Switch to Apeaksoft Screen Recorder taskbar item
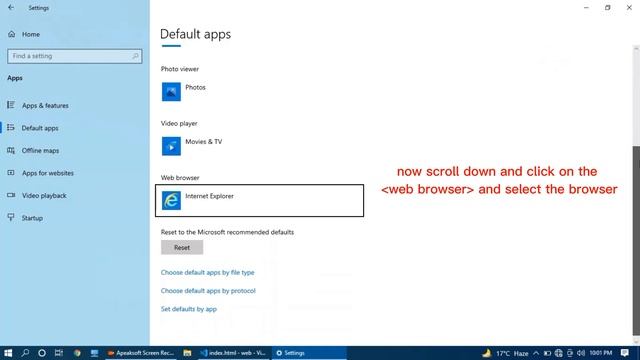 coord(140,353)
